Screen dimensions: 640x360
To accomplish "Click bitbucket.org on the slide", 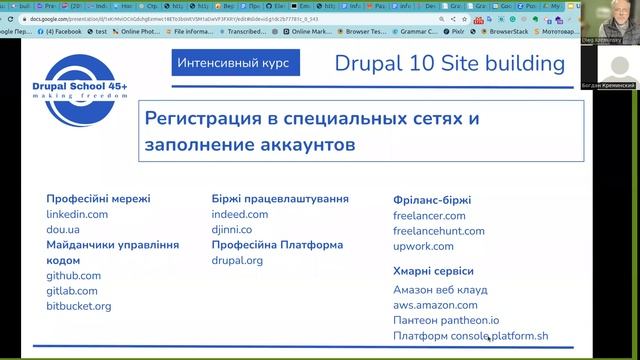I will click(79, 307).
